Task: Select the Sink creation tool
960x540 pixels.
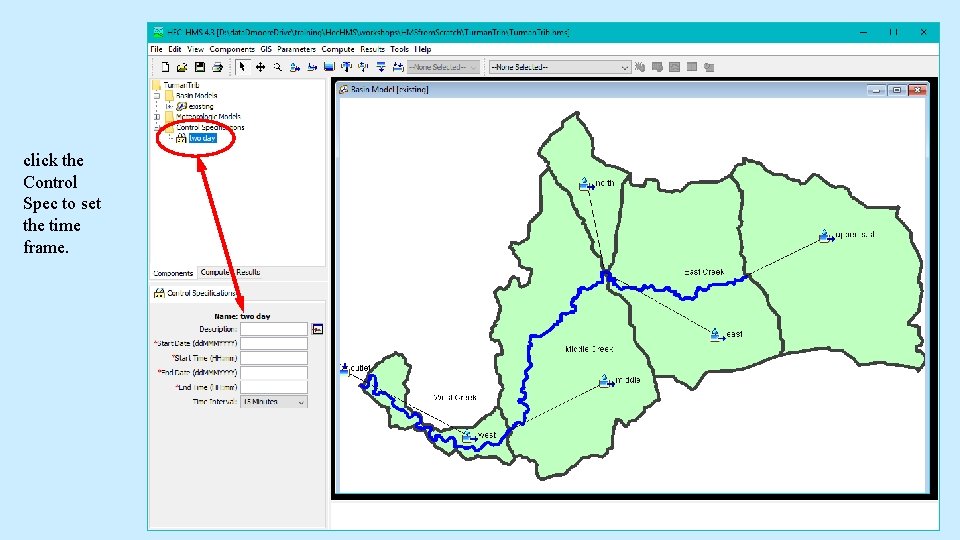Action: (x=398, y=67)
